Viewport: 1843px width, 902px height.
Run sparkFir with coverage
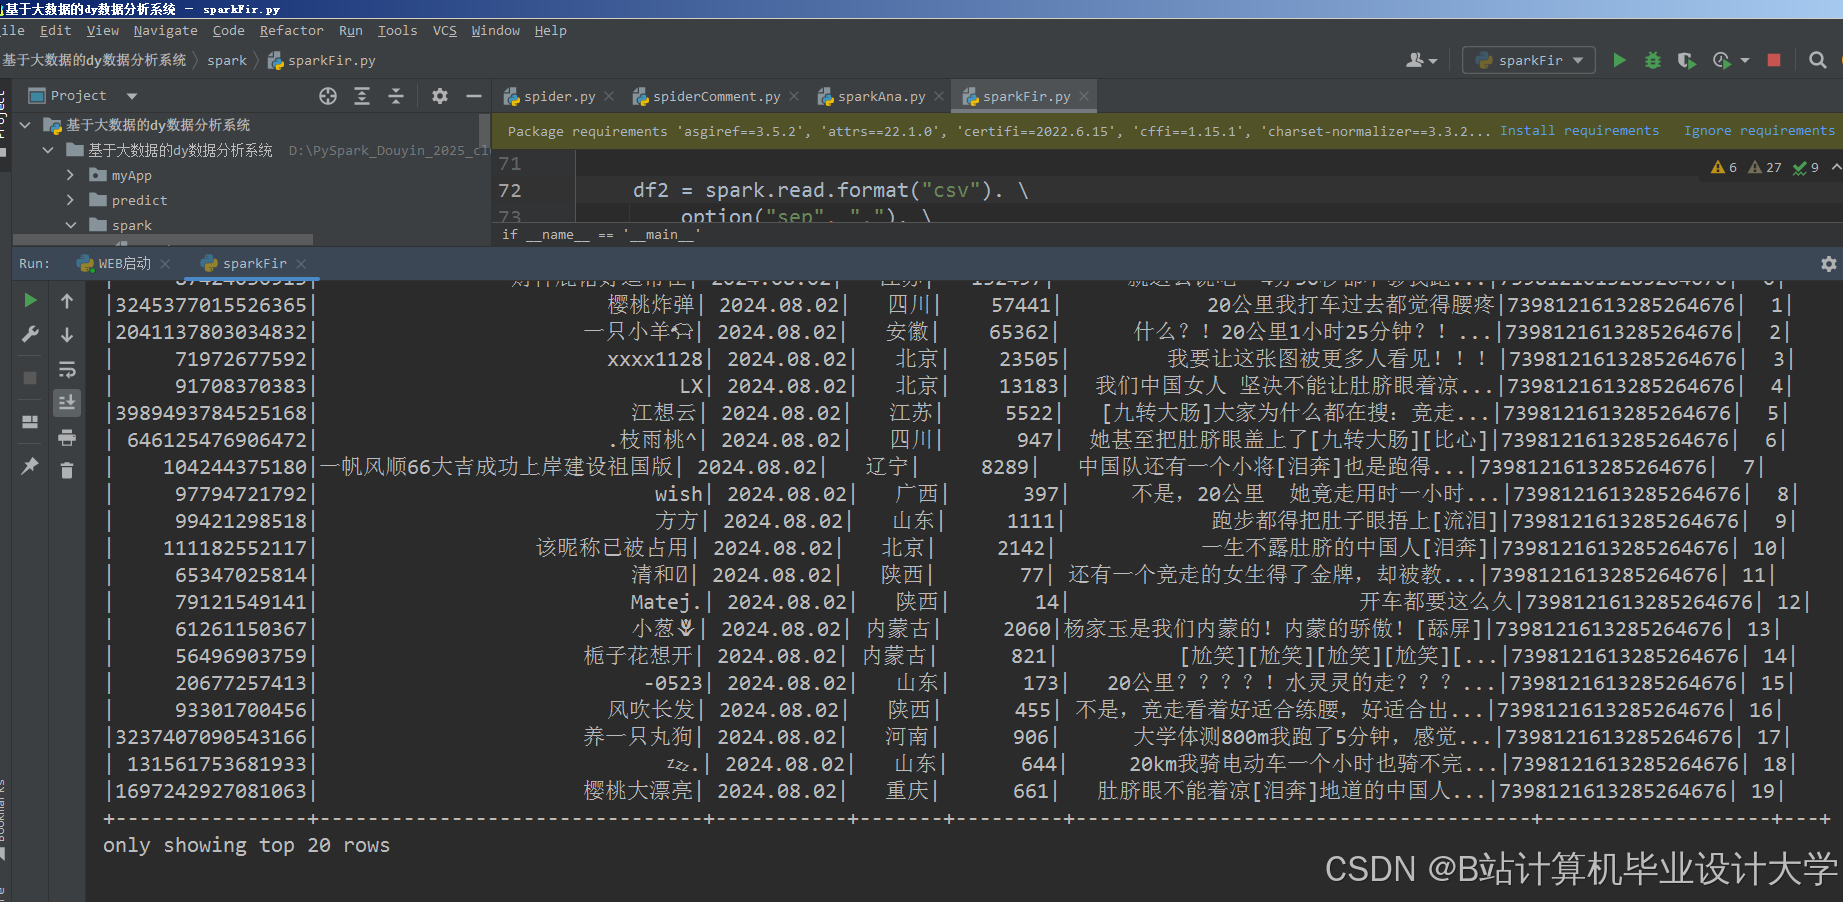pos(1686,60)
